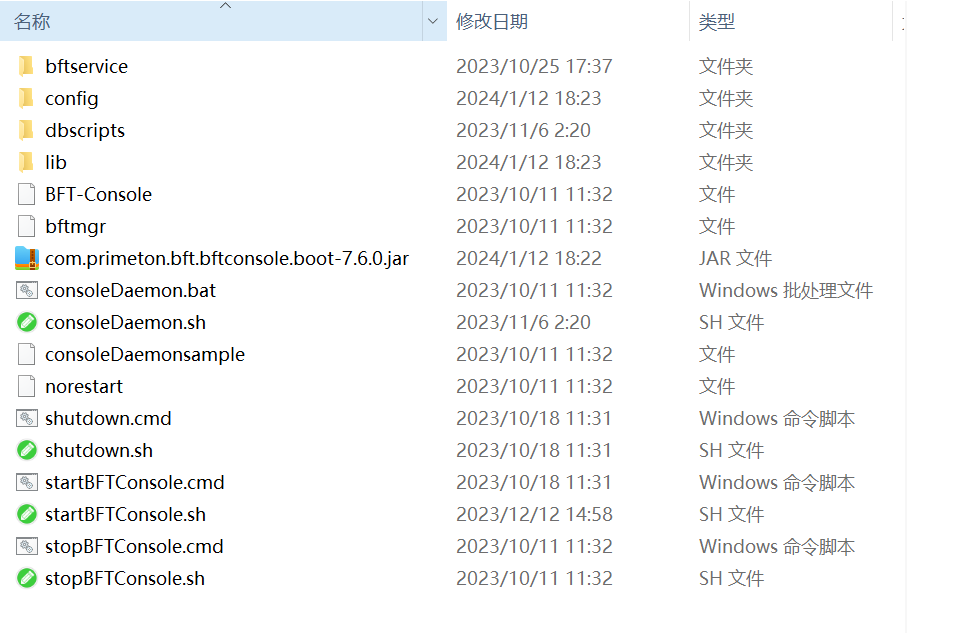Click the consoleDaemon.bat batch file icon

27,290
